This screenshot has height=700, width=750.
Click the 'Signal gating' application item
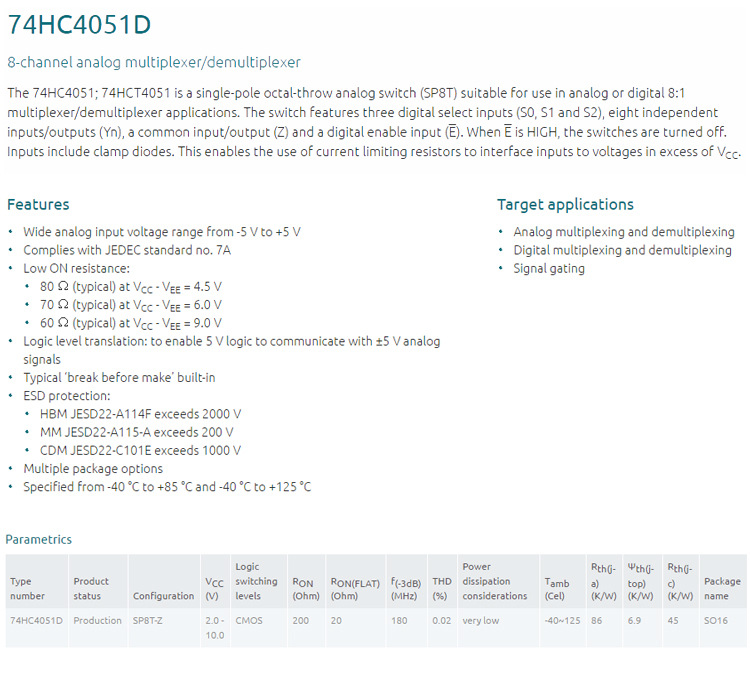(549, 268)
